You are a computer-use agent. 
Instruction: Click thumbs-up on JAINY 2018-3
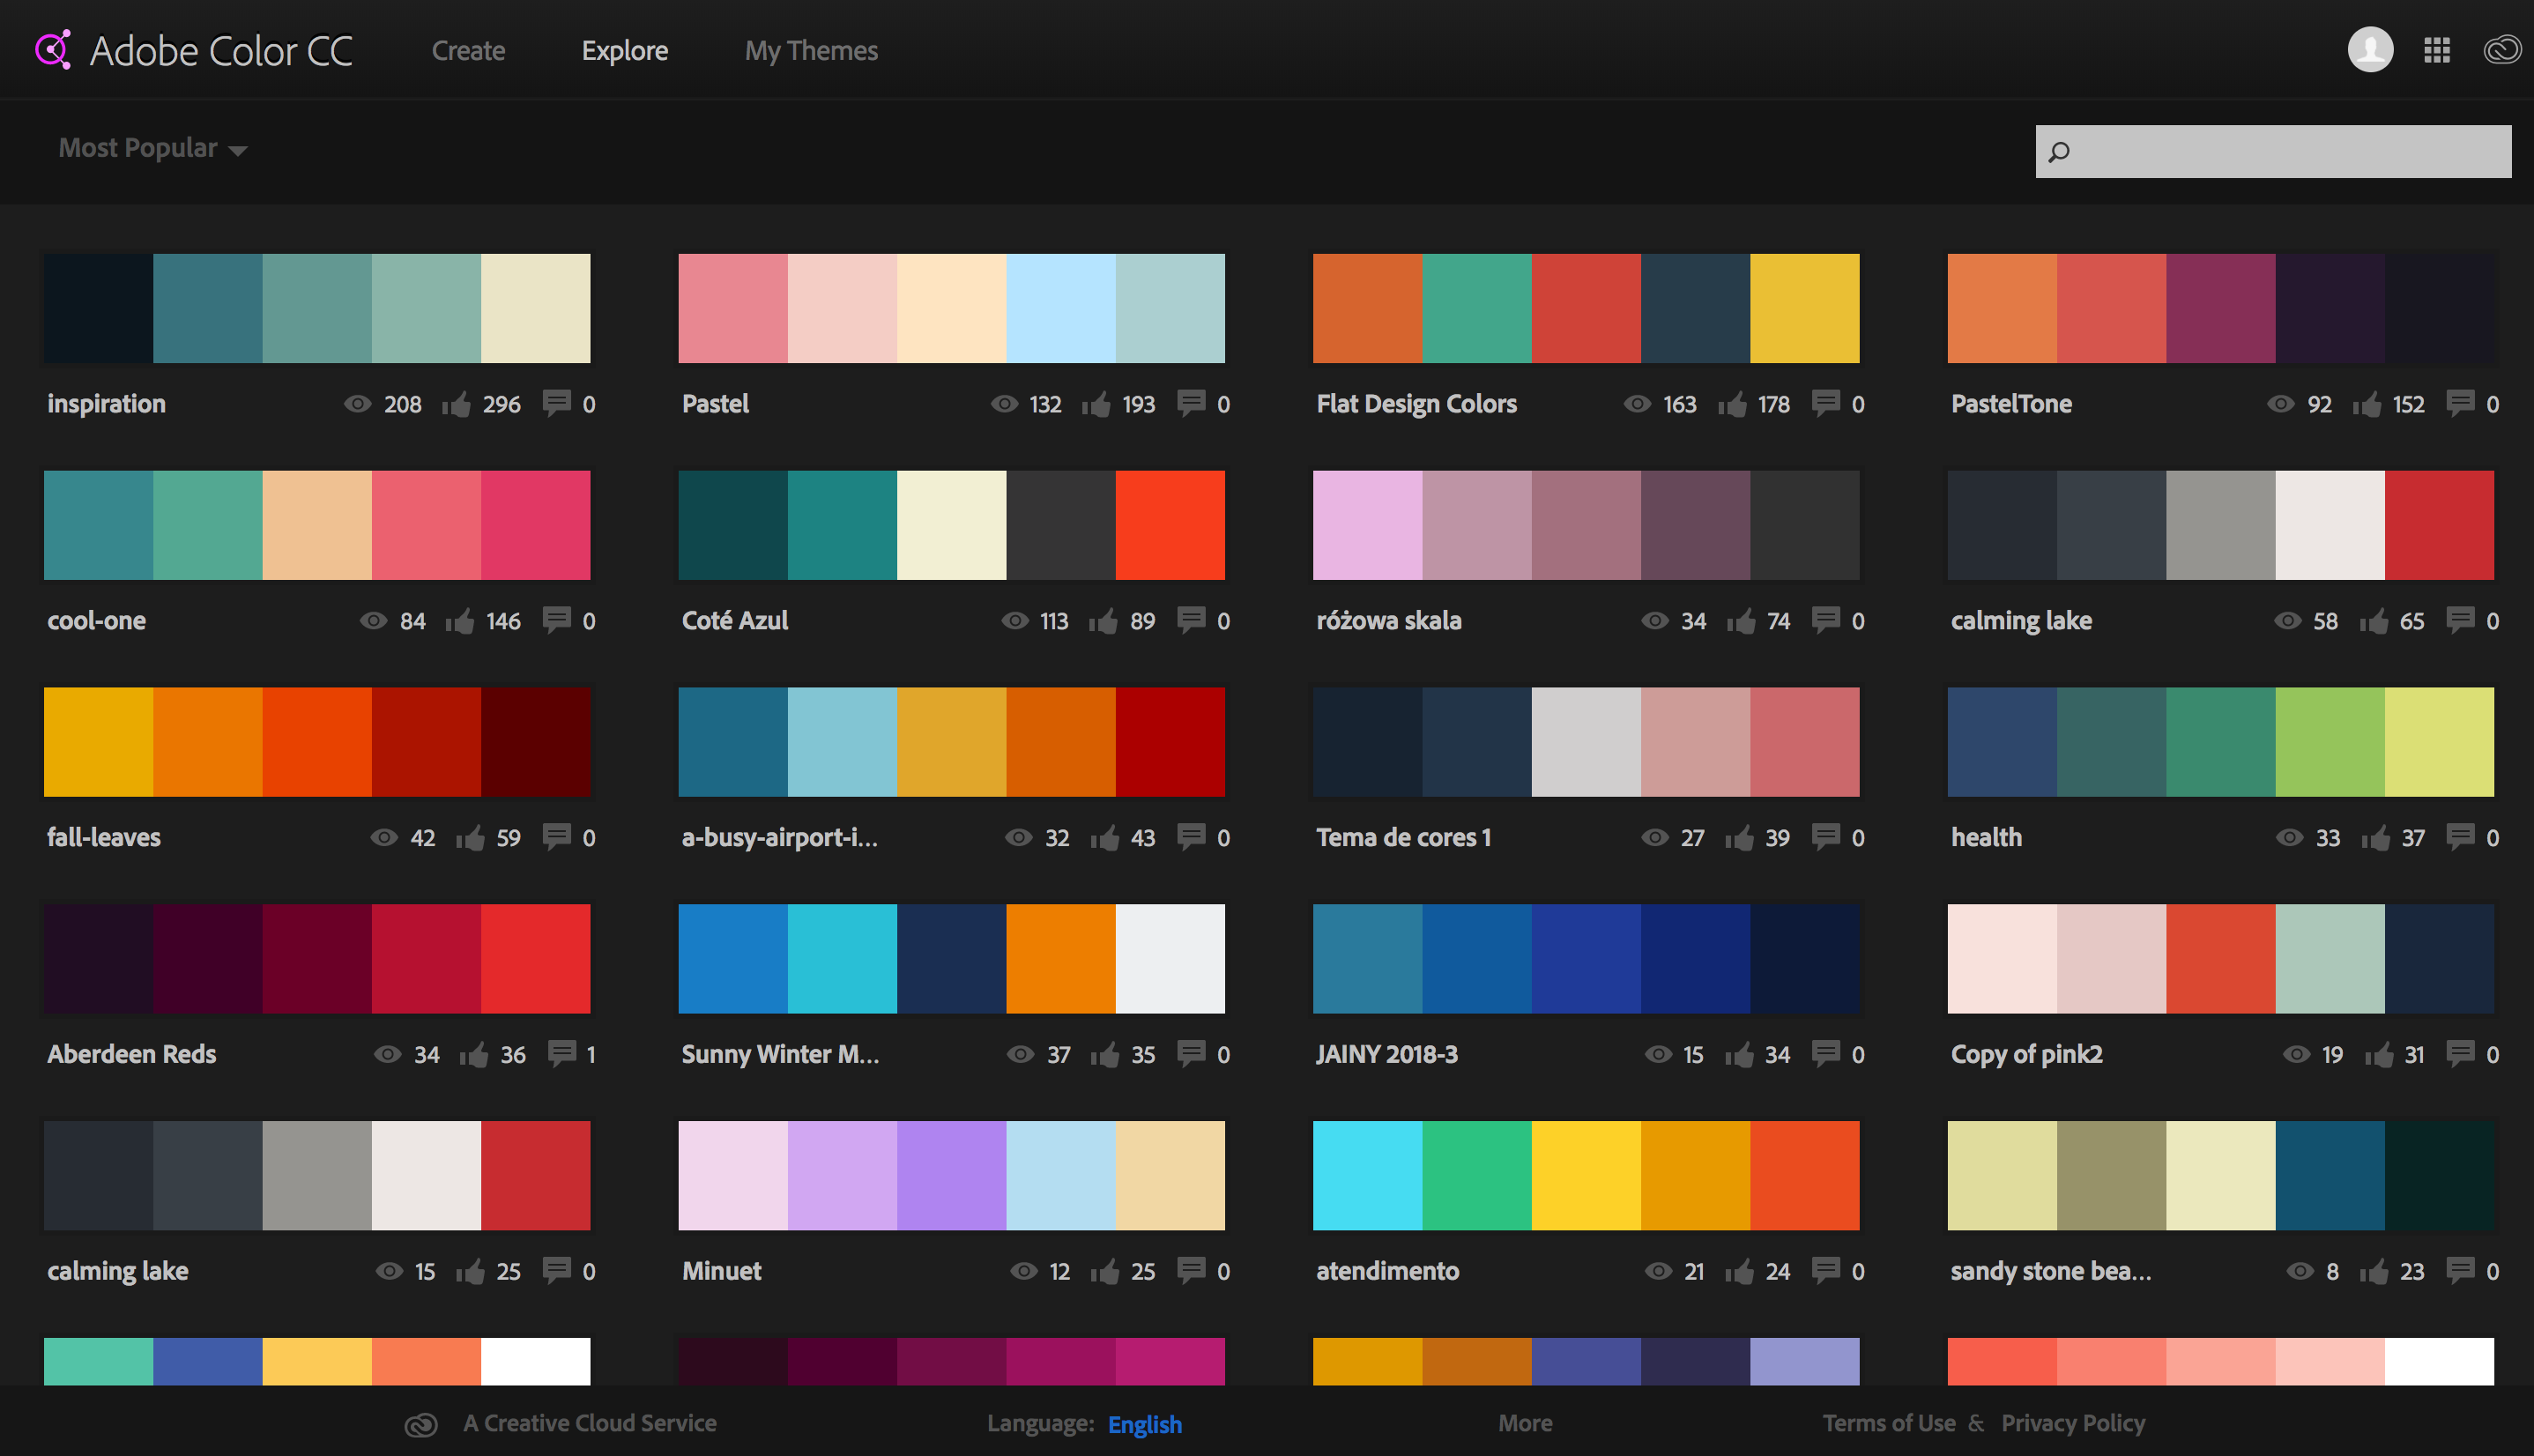click(x=1739, y=1053)
